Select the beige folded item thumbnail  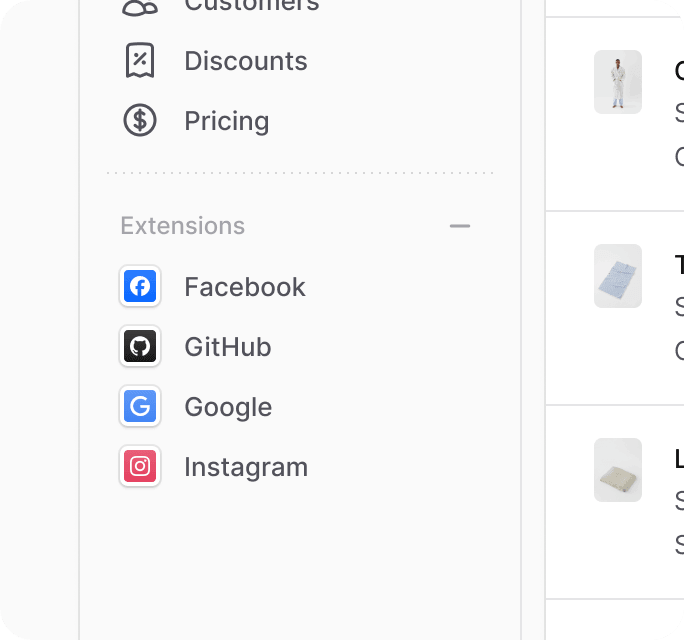(x=618, y=470)
